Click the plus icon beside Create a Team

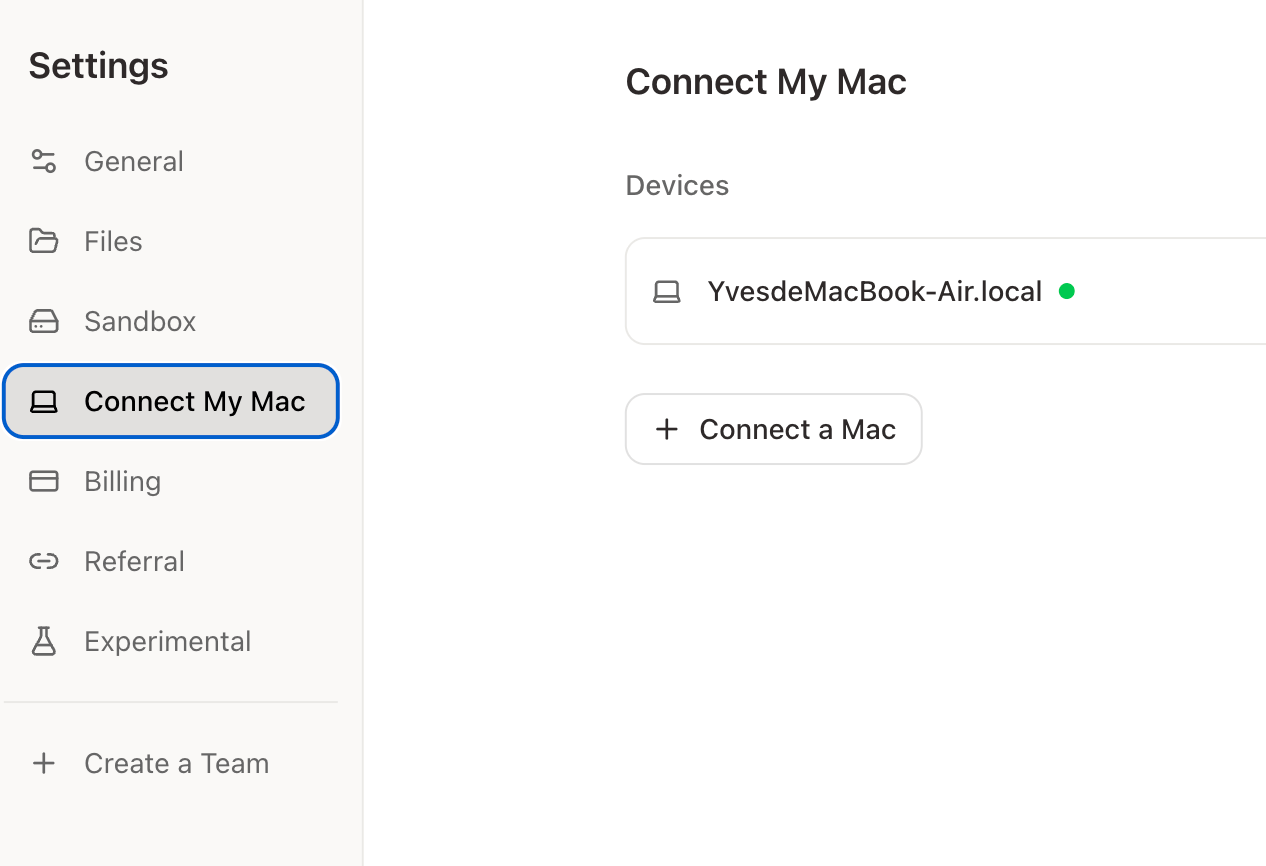pyautogui.click(x=43, y=763)
